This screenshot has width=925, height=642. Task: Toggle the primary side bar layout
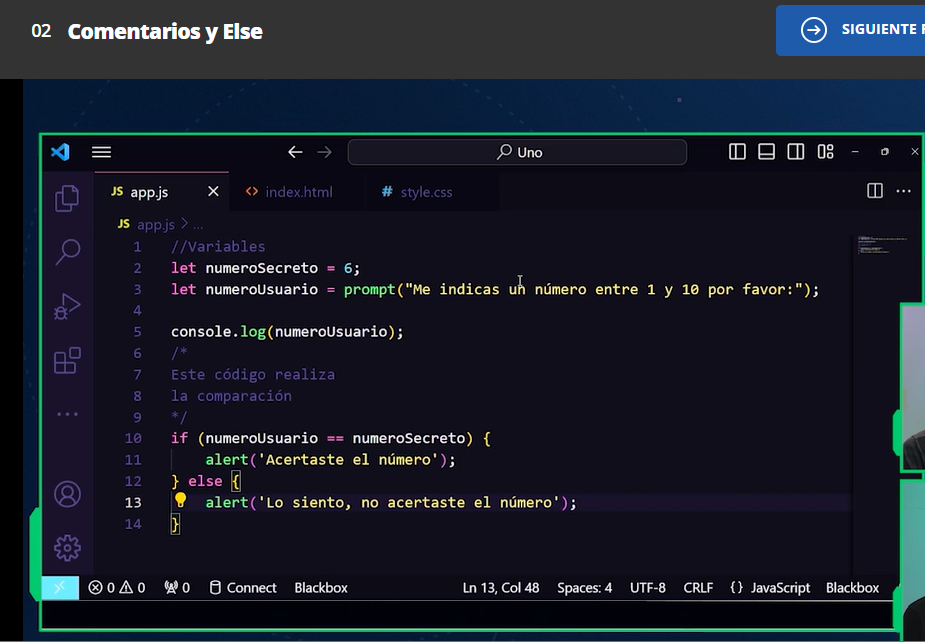point(737,152)
